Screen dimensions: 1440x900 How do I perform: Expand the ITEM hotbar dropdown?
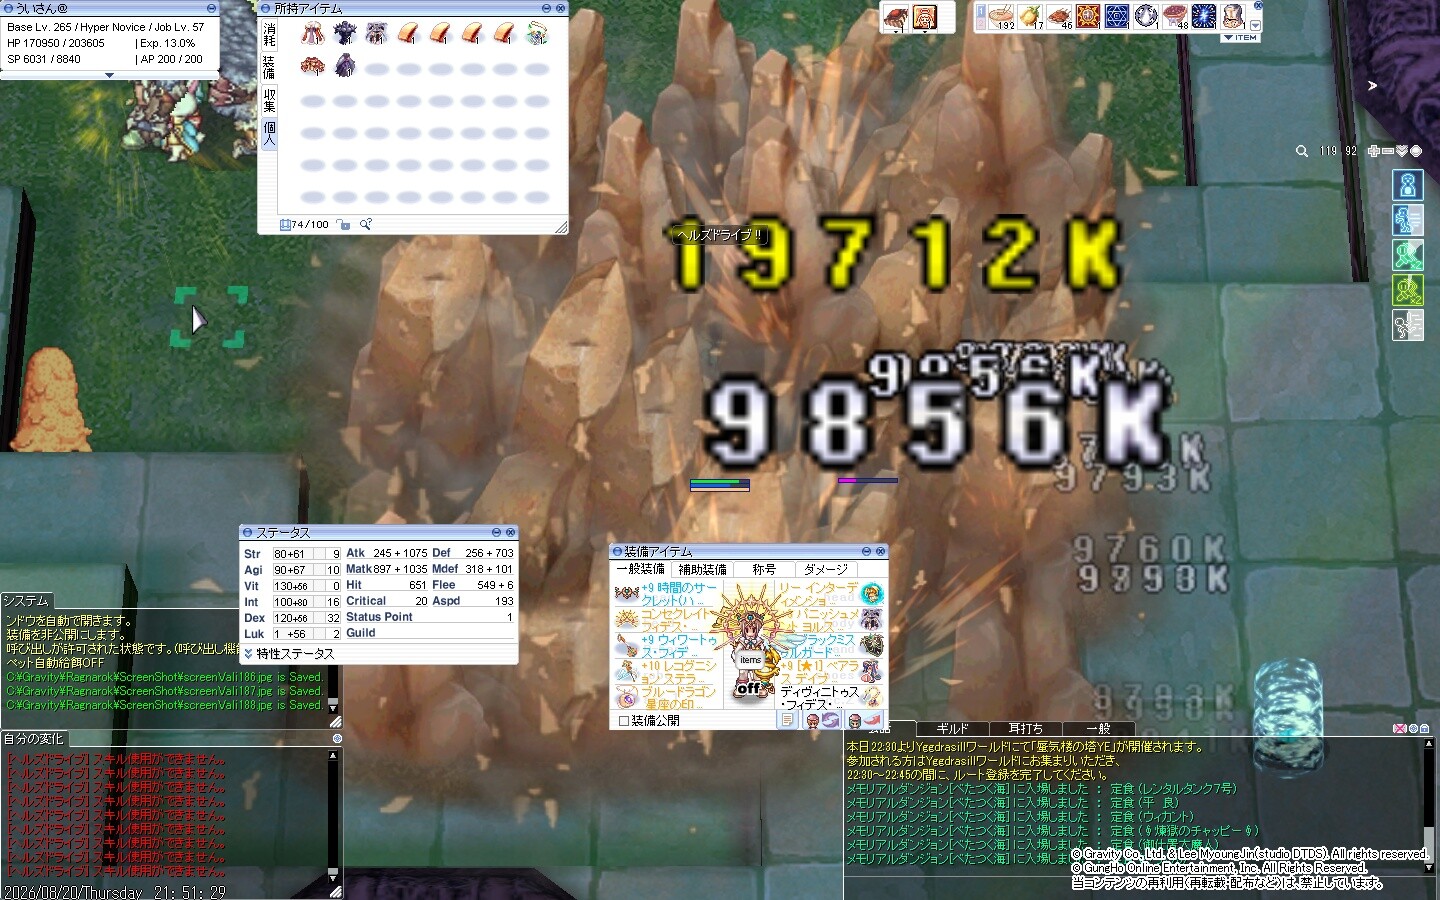pos(1241,38)
